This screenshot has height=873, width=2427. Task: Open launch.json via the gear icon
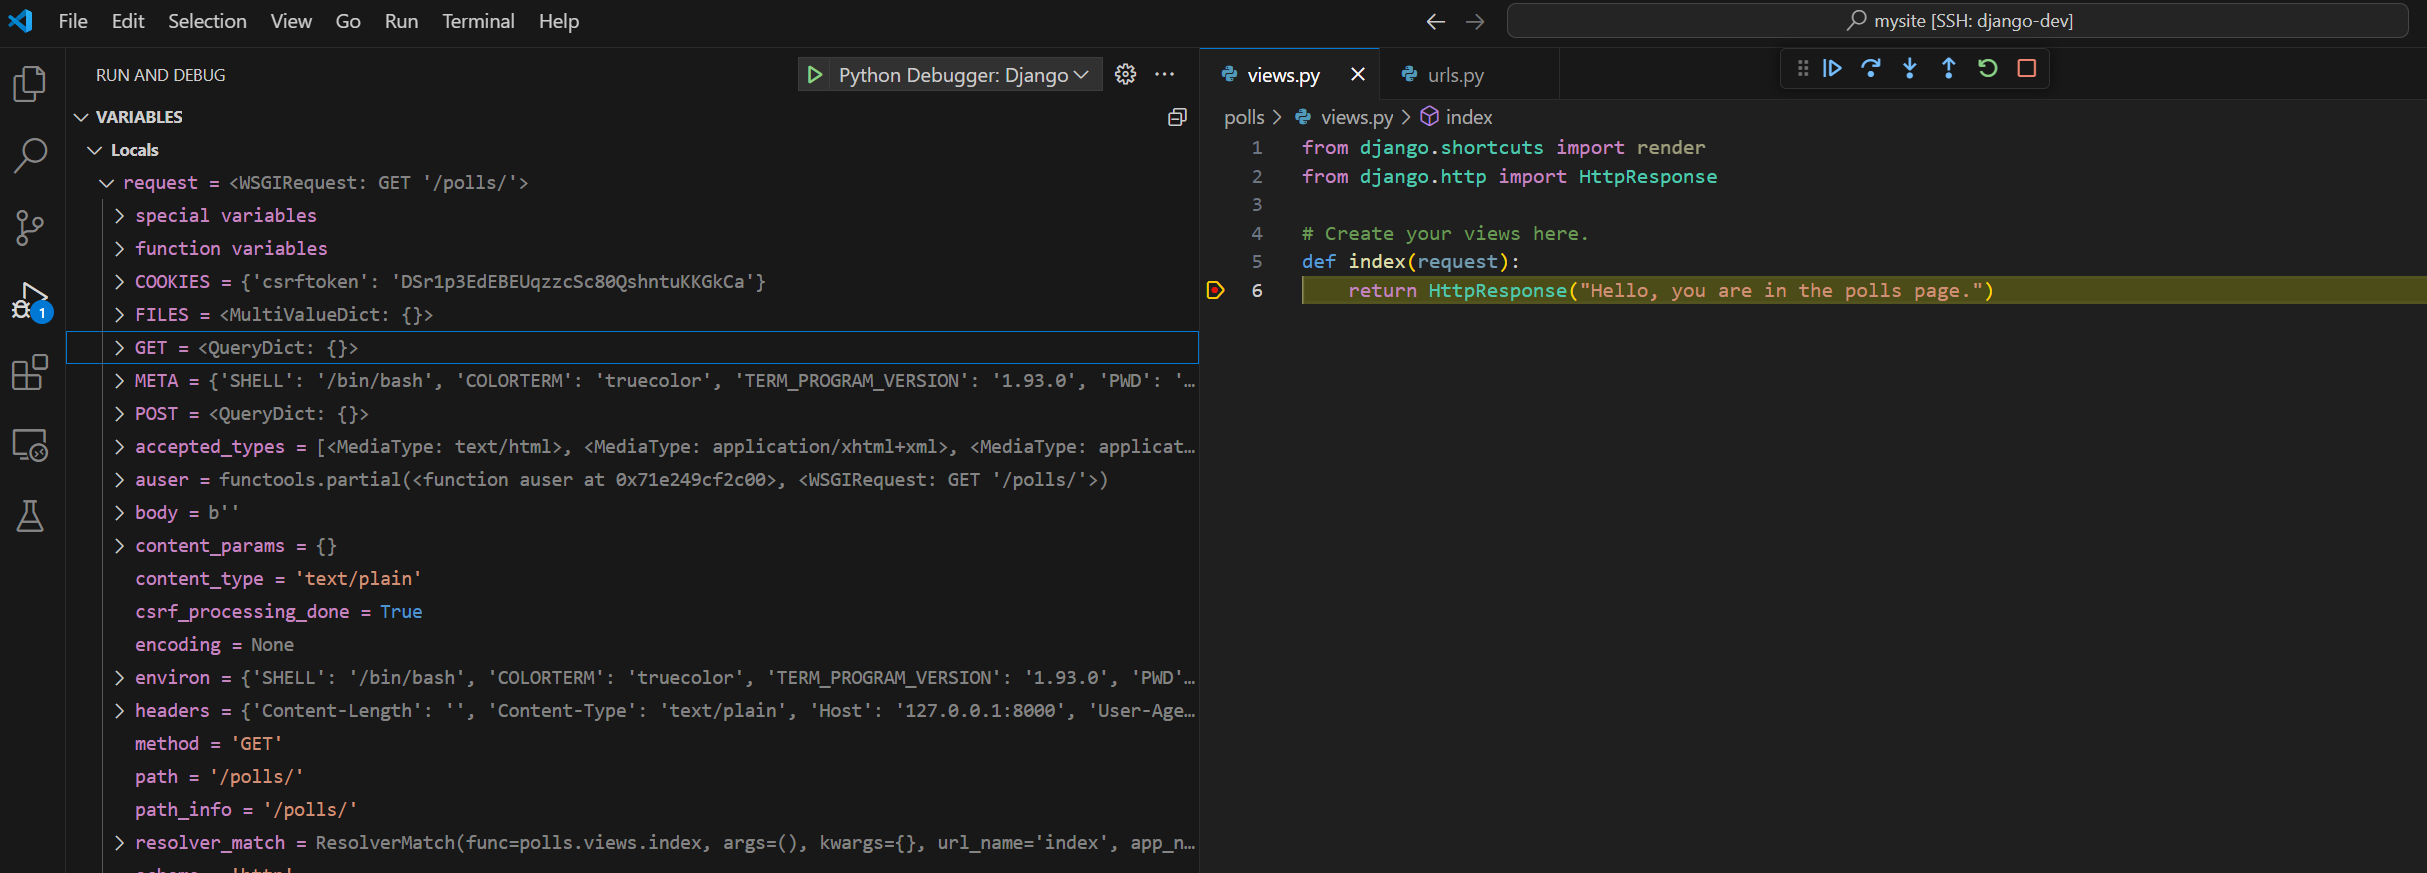click(1125, 74)
